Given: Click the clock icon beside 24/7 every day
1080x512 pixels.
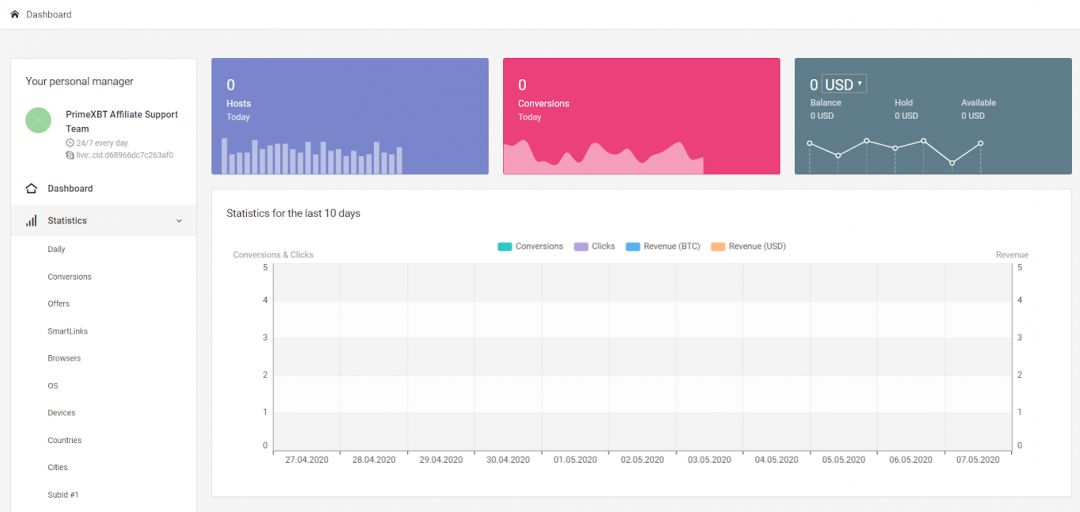Looking at the screenshot, I should pos(70,143).
